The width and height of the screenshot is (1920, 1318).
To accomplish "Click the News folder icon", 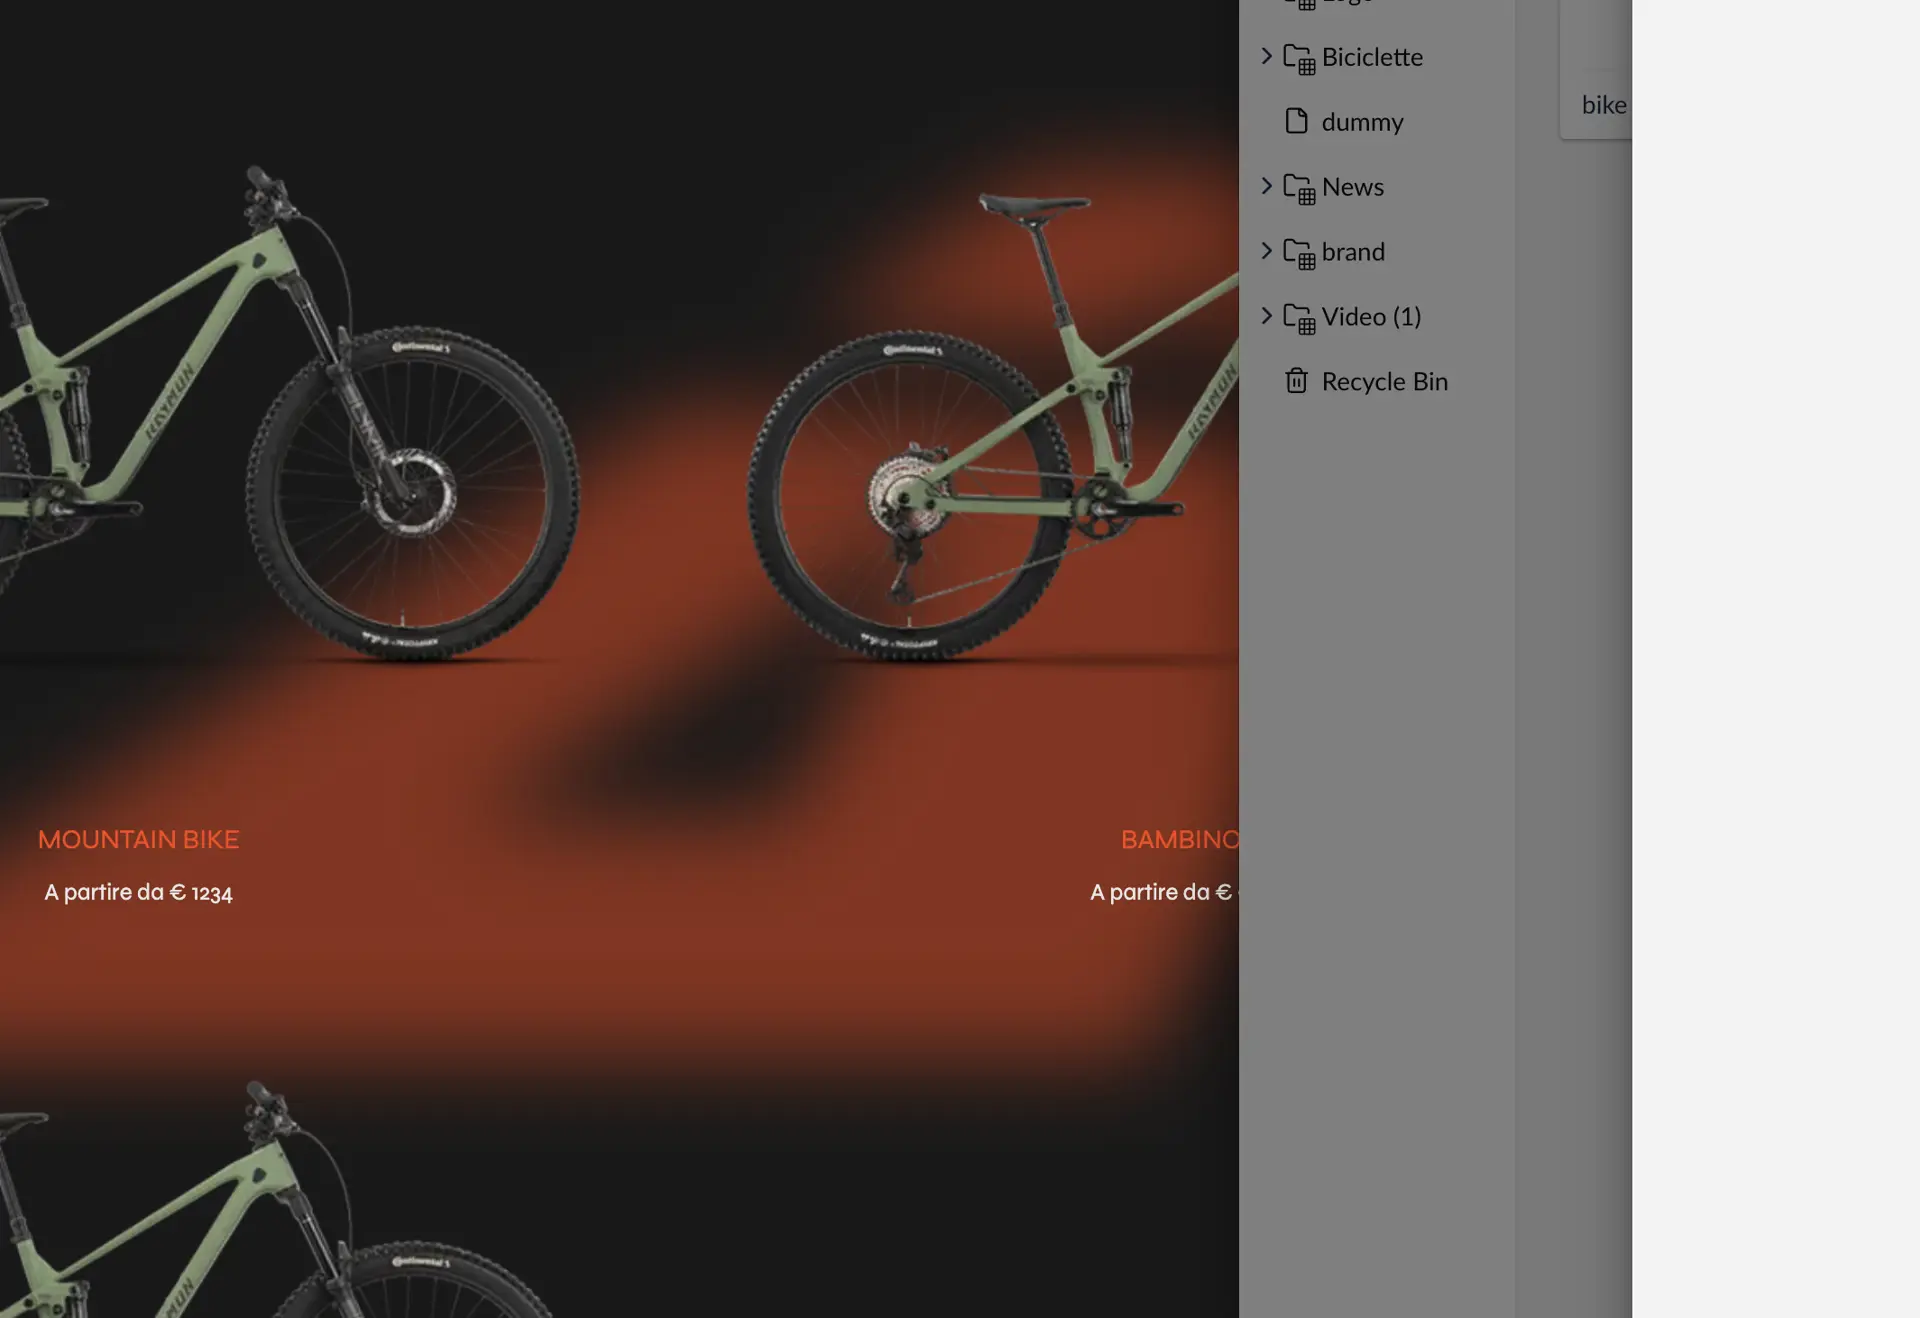I will point(1299,188).
